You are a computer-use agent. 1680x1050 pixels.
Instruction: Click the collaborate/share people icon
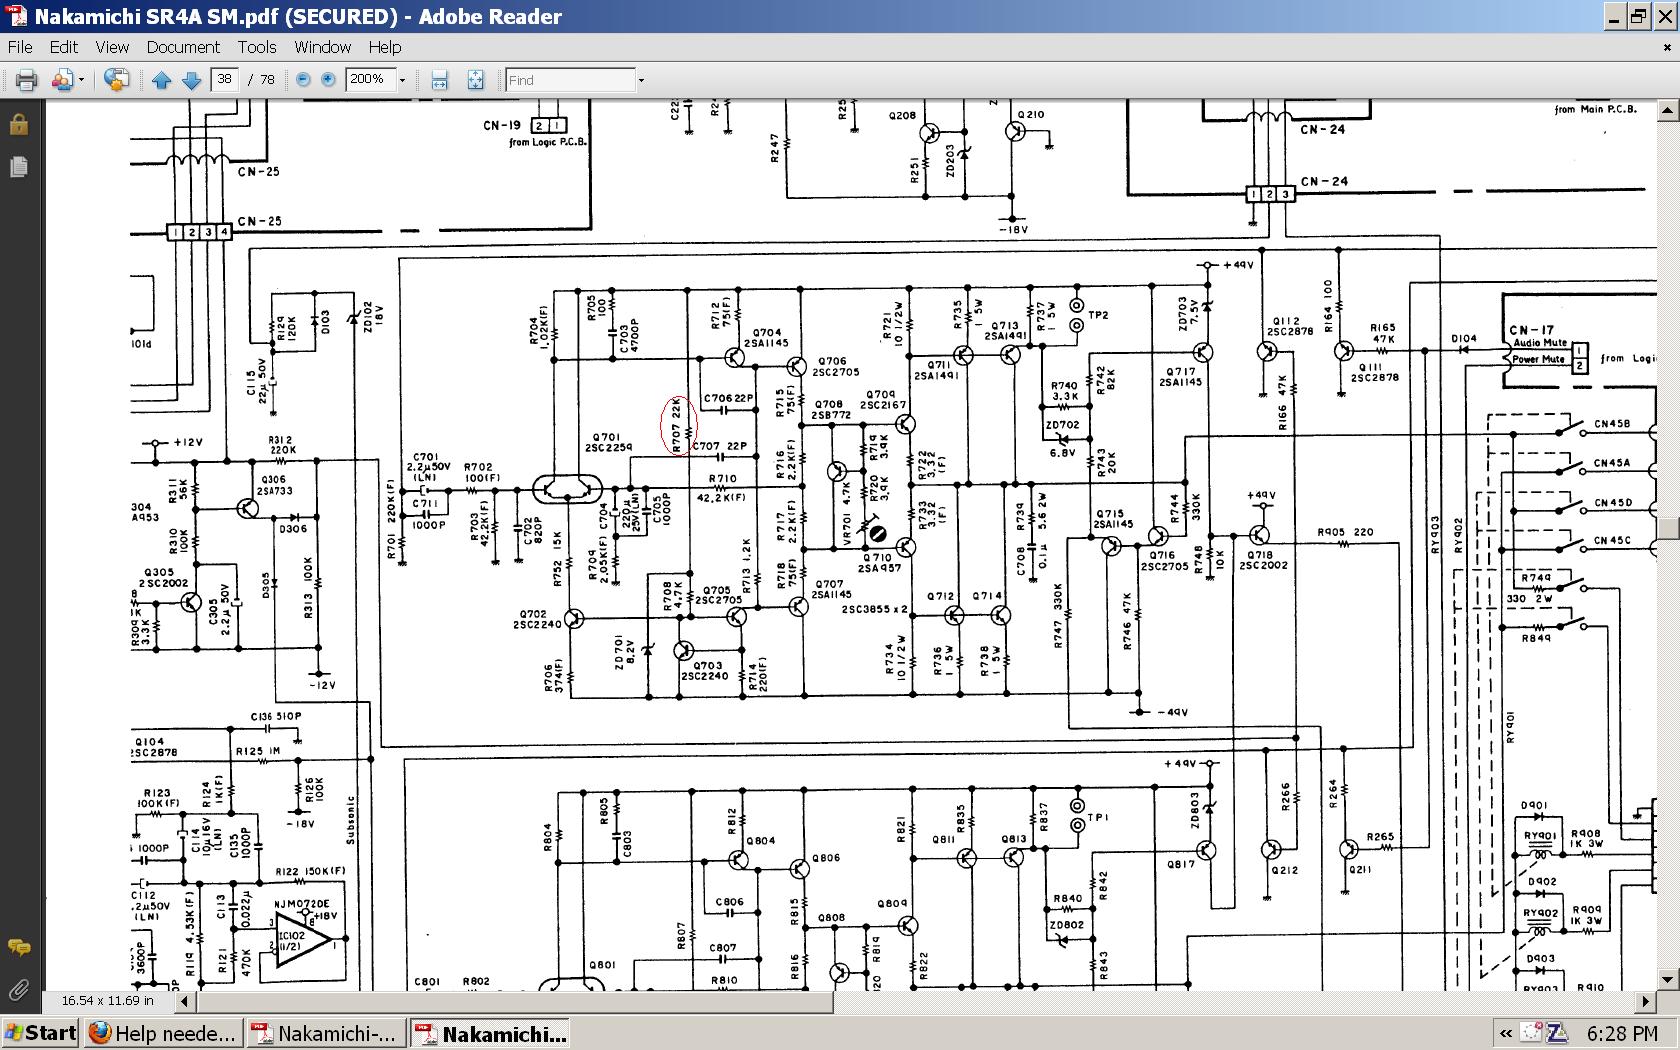tap(62, 80)
